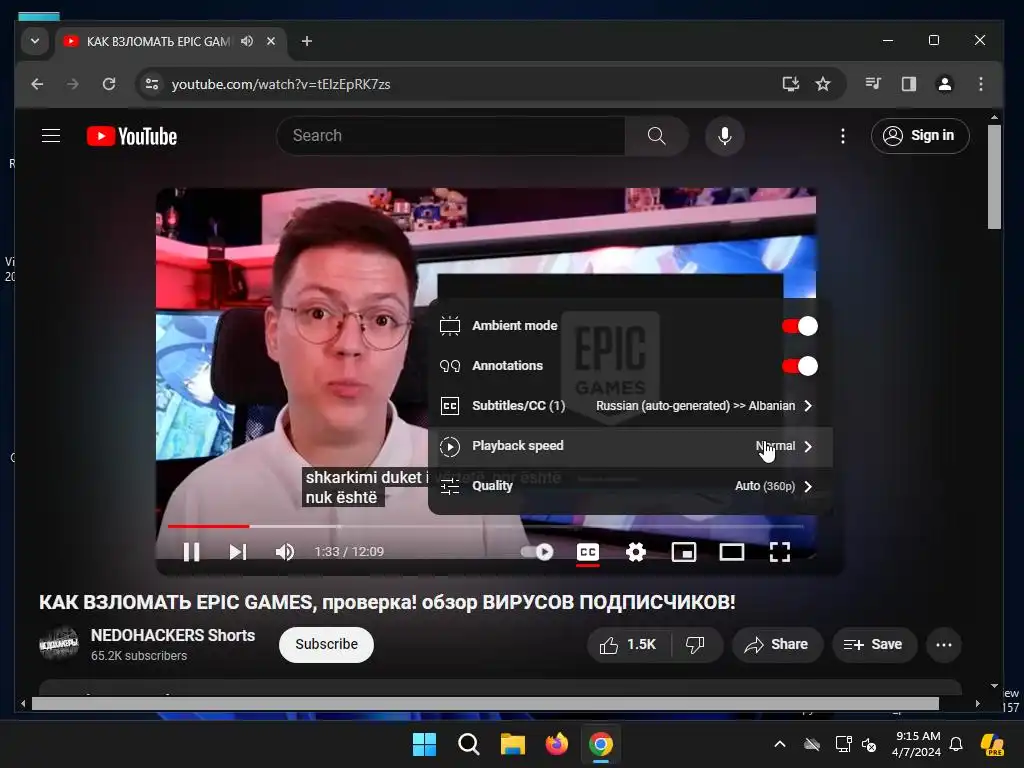Save the video to a playlist
This screenshot has width=1024, height=768.
(x=874, y=645)
